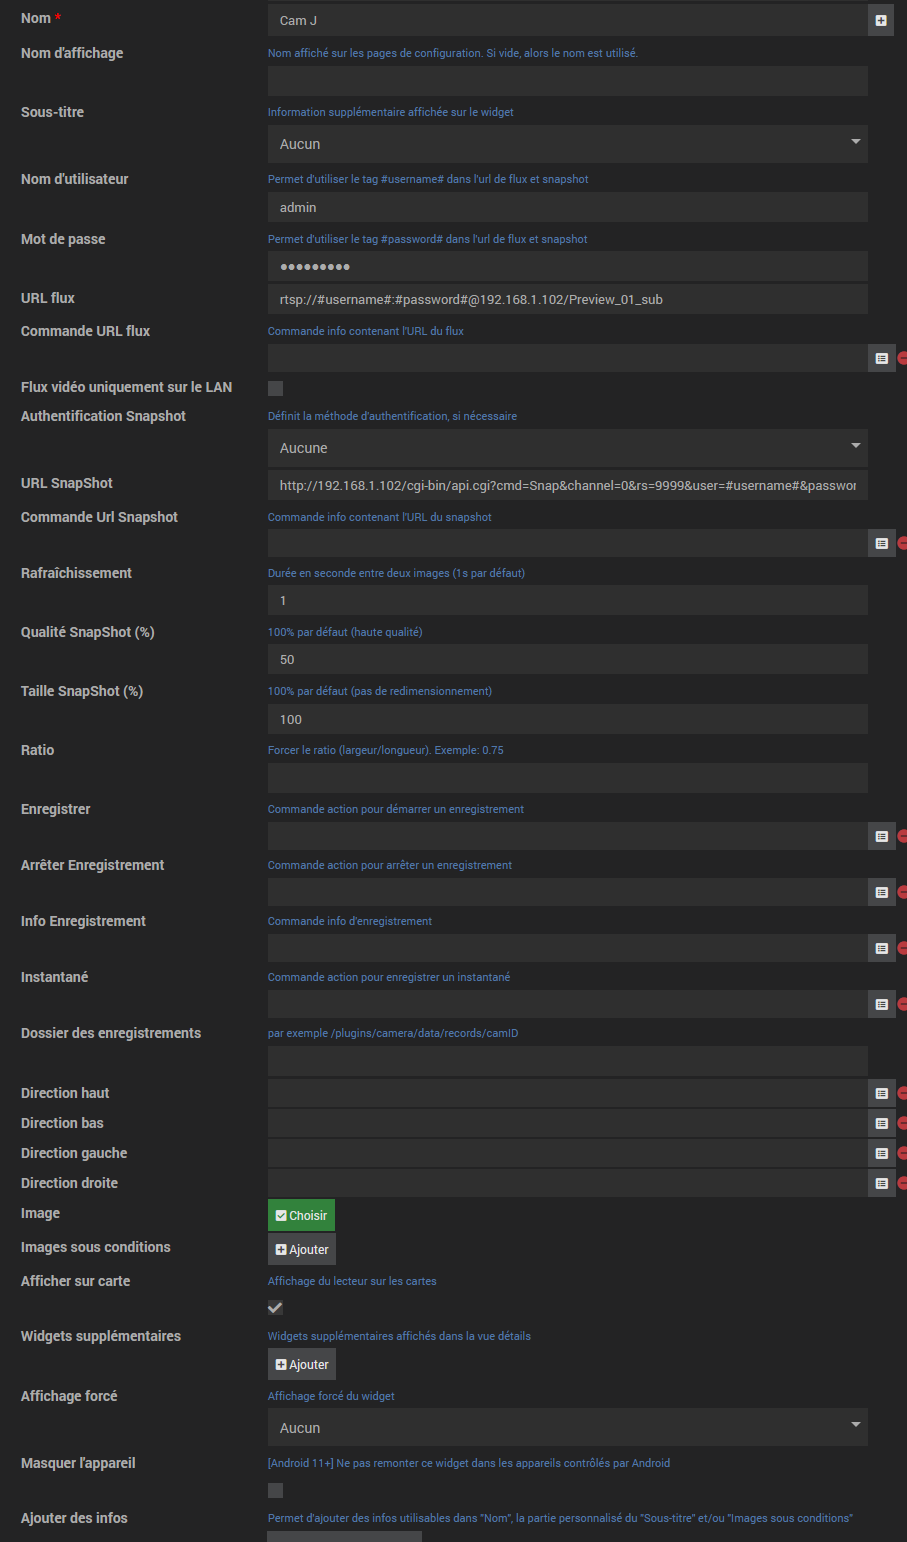907x1542 pixels.
Task: Click the green Choisir image button
Action: [301, 1215]
